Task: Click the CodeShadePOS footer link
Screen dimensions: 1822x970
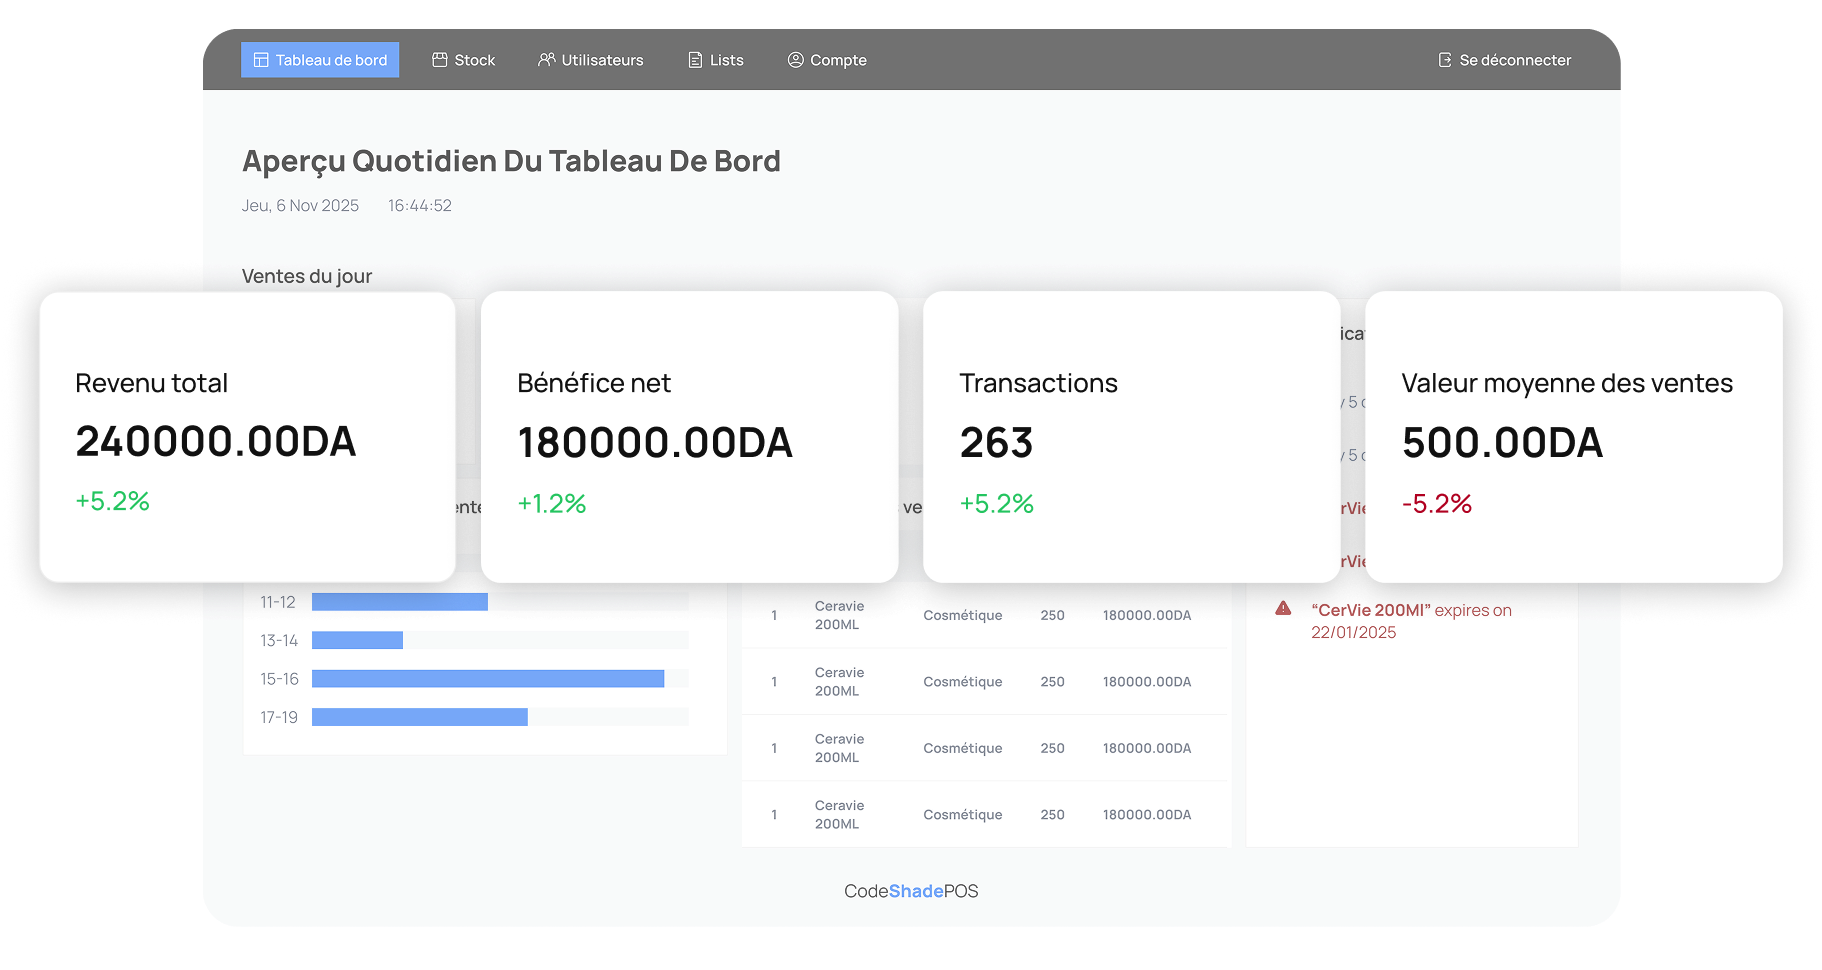Action: (x=911, y=891)
